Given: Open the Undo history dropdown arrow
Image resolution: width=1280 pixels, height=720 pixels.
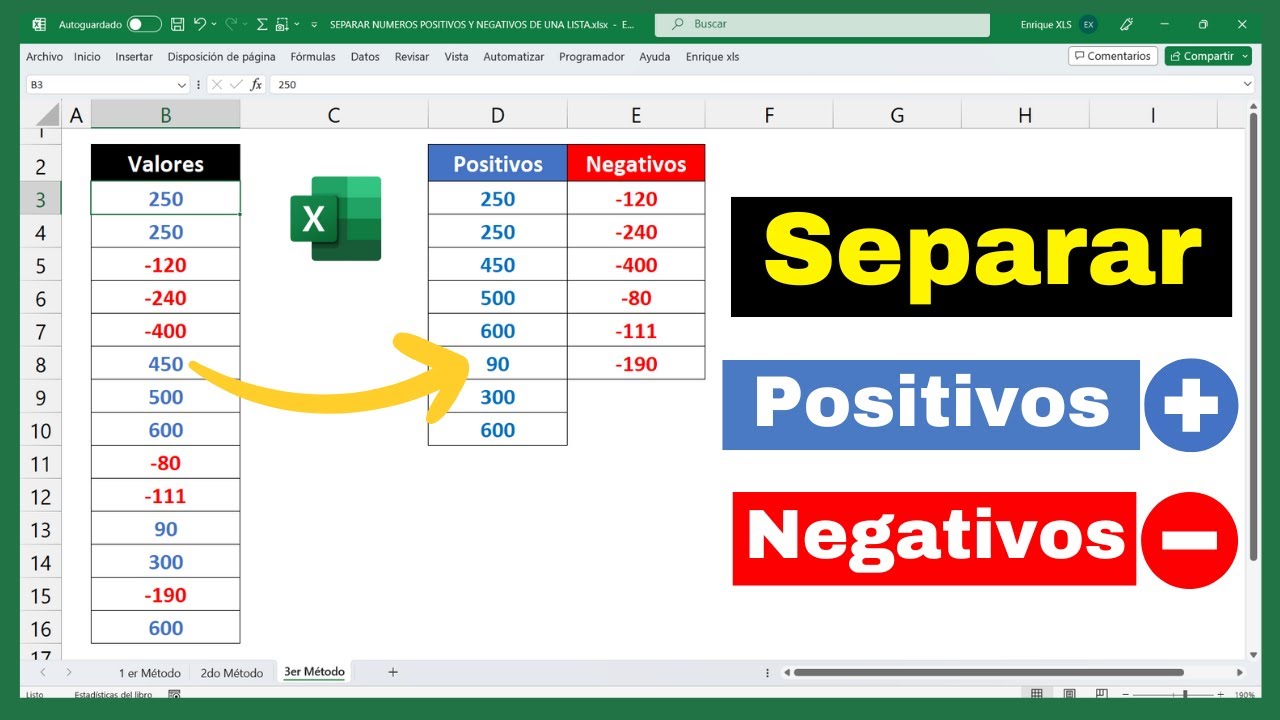Looking at the screenshot, I should [x=214, y=24].
